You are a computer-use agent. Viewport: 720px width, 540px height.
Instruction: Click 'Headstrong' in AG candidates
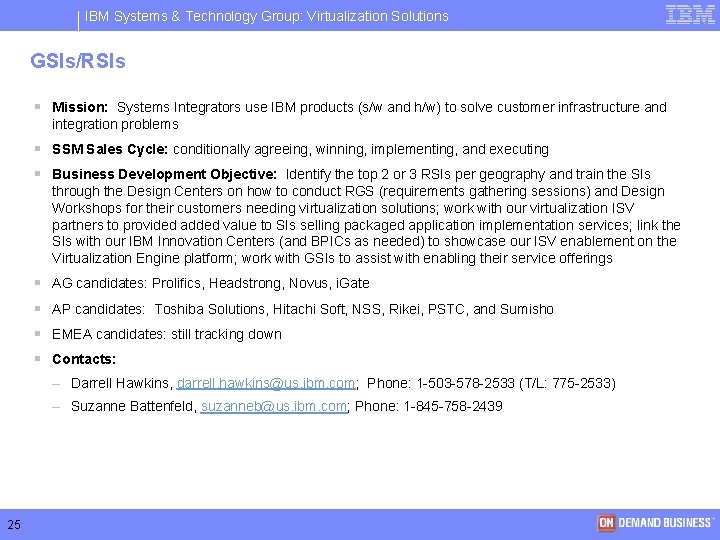[245, 283]
